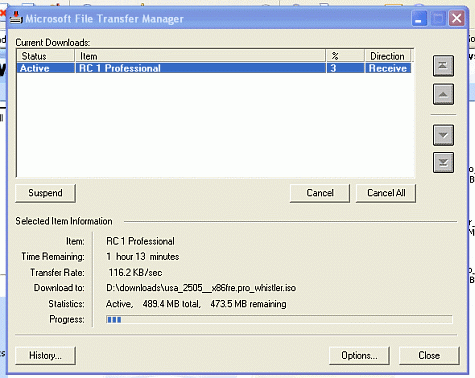The image size is (475, 378).
Task: Click the Status column header
Action: coord(46,56)
